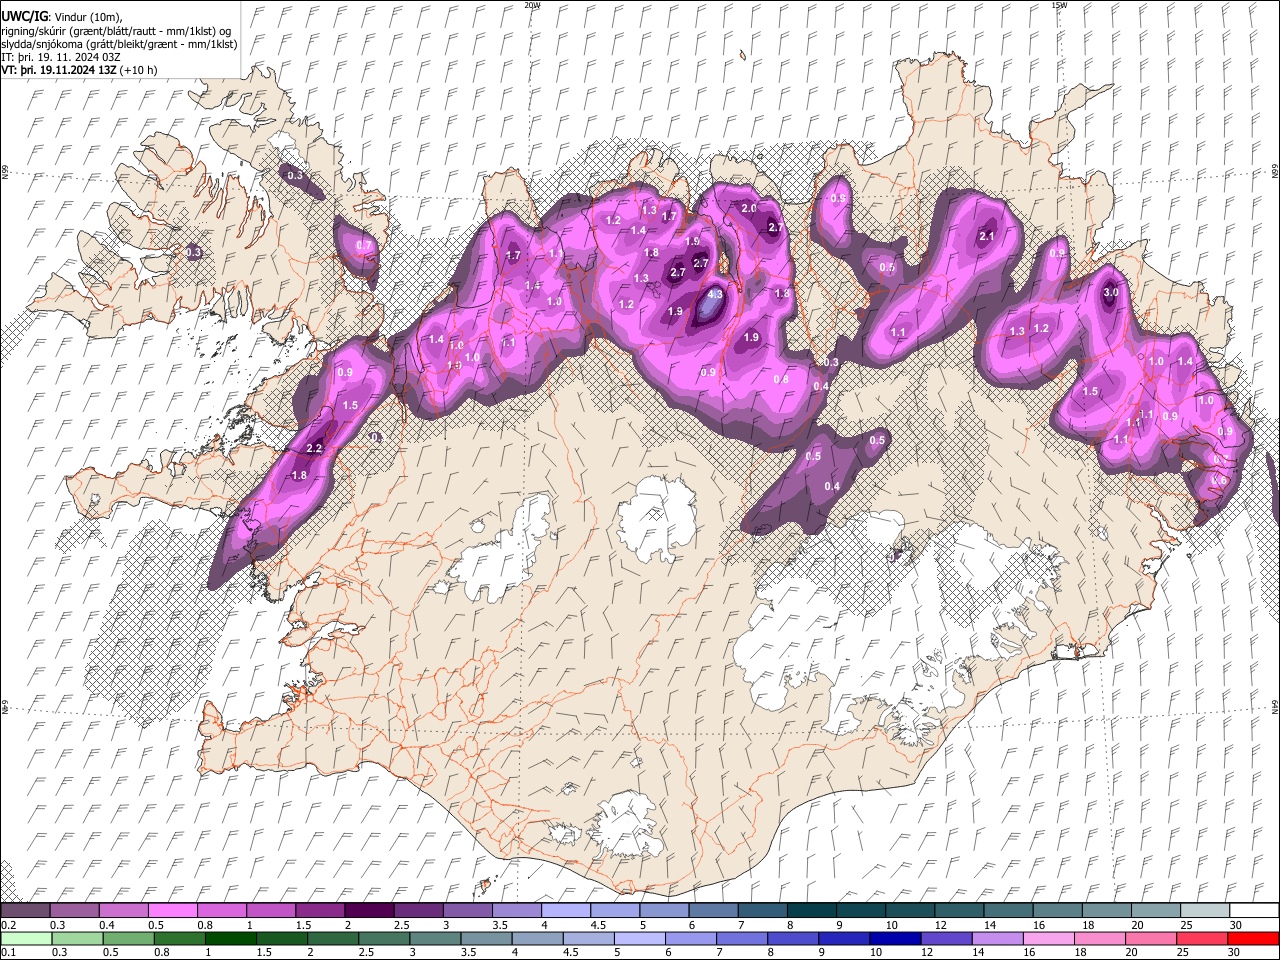Select the light pink 16–18 rain legend swatch

pos(1048,938)
